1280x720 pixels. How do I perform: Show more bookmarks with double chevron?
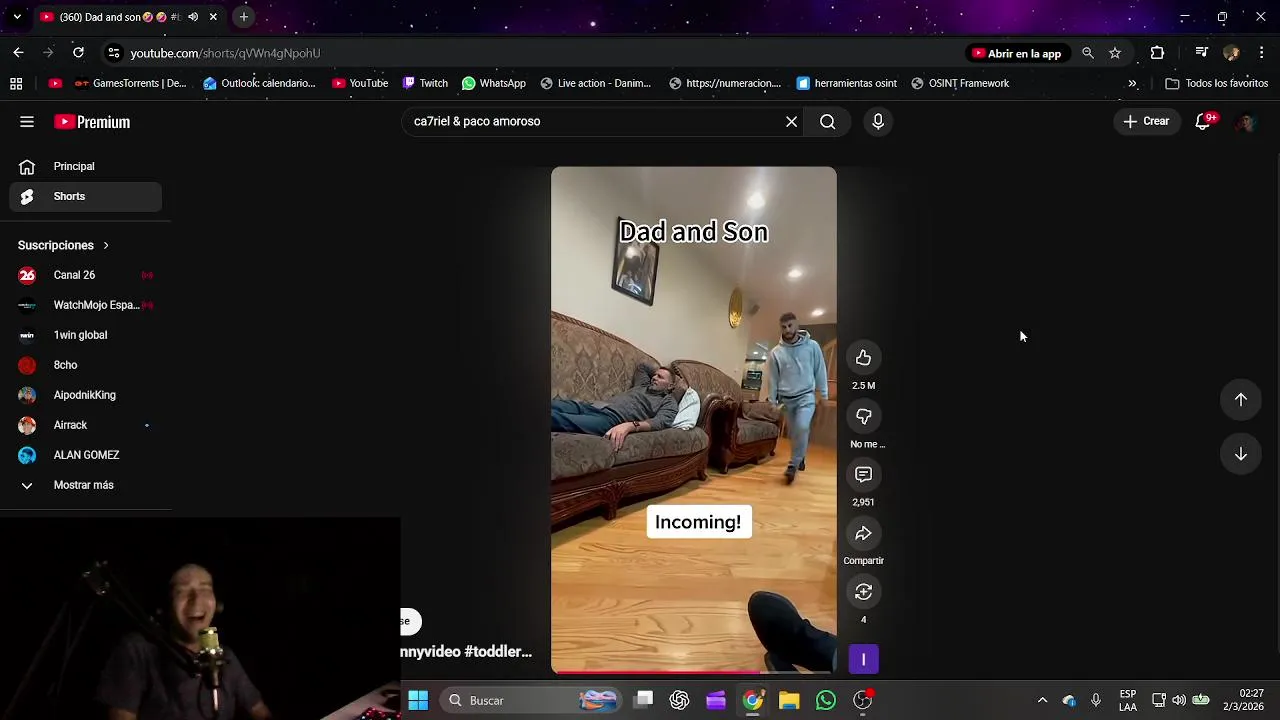click(1132, 84)
